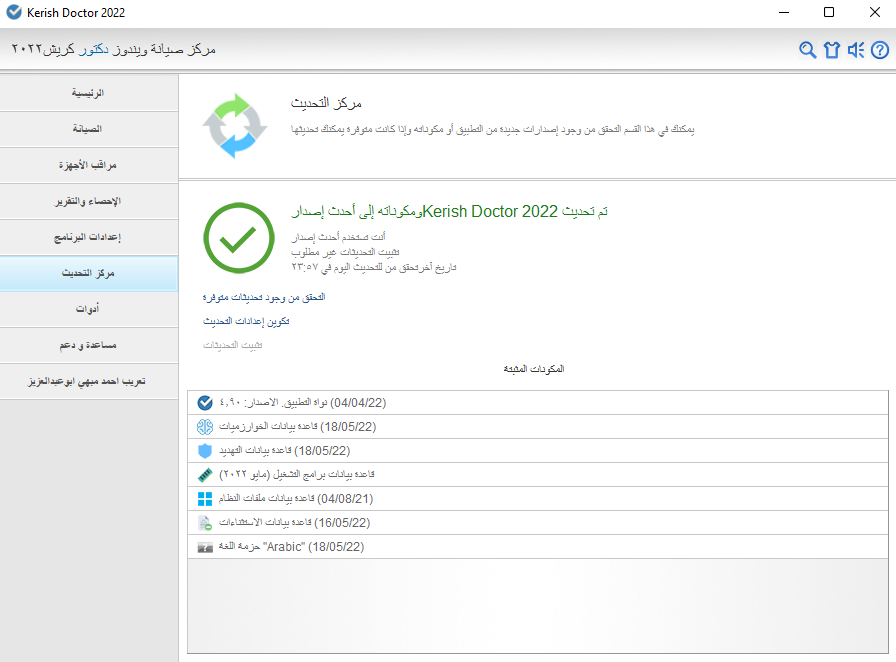Minimize the Kerish Doctor window
This screenshot has width=896, height=662.
tap(784, 13)
